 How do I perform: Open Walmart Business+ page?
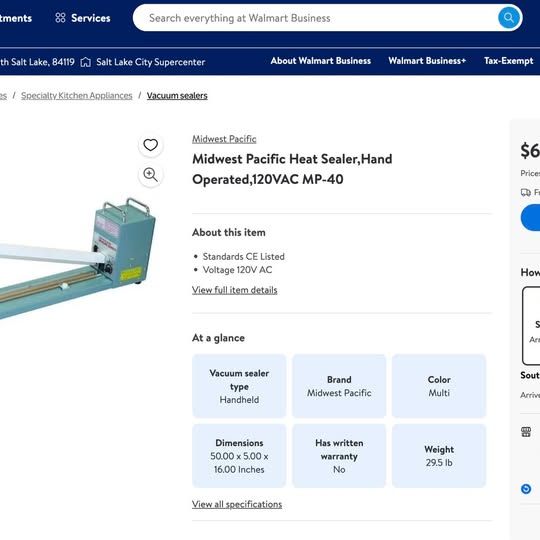(427, 61)
